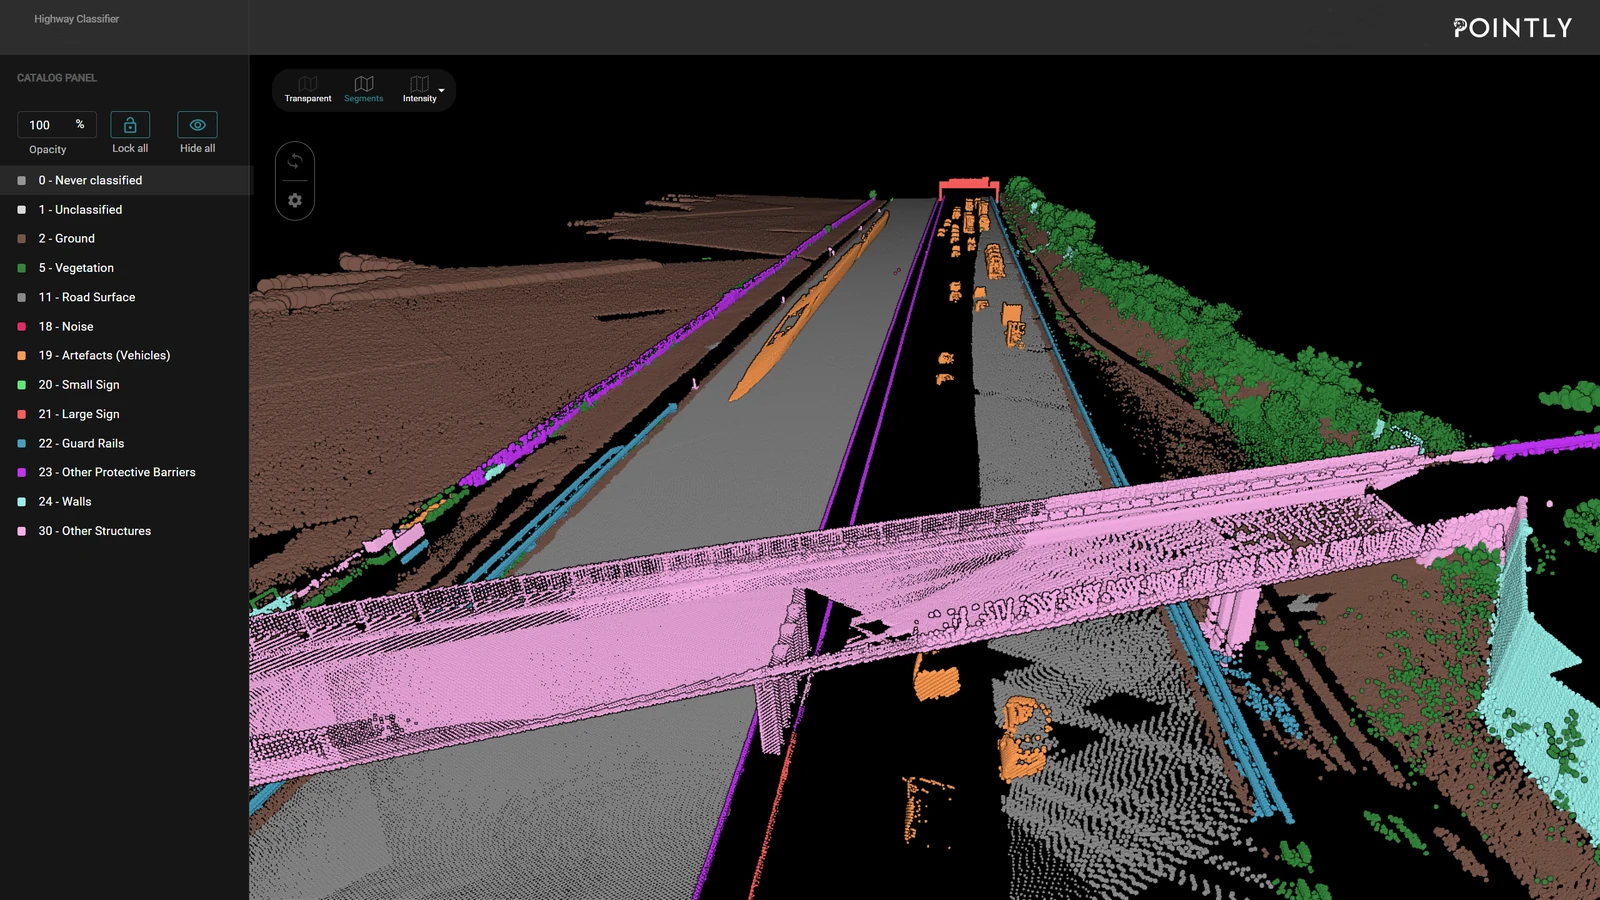Click the Vegetation green color swatch
Image resolution: width=1600 pixels, height=900 pixels.
coord(22,268)
